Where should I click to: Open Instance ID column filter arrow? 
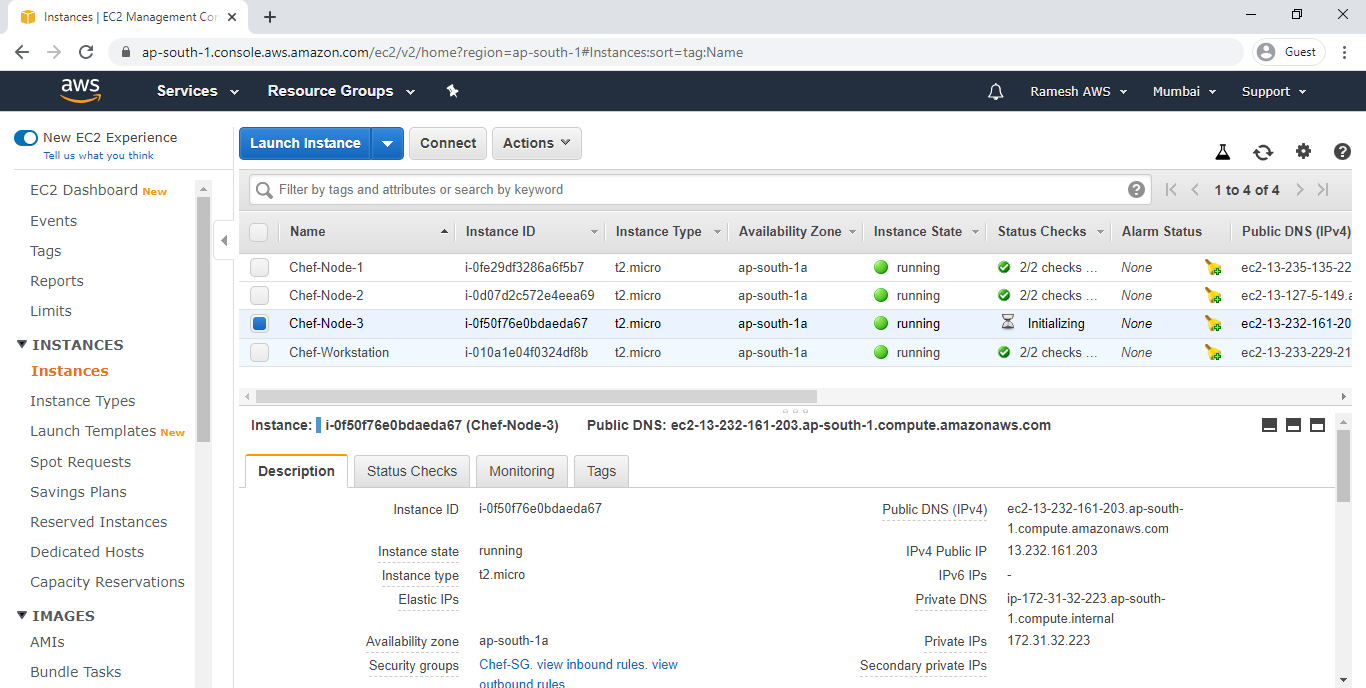point(595,232)
